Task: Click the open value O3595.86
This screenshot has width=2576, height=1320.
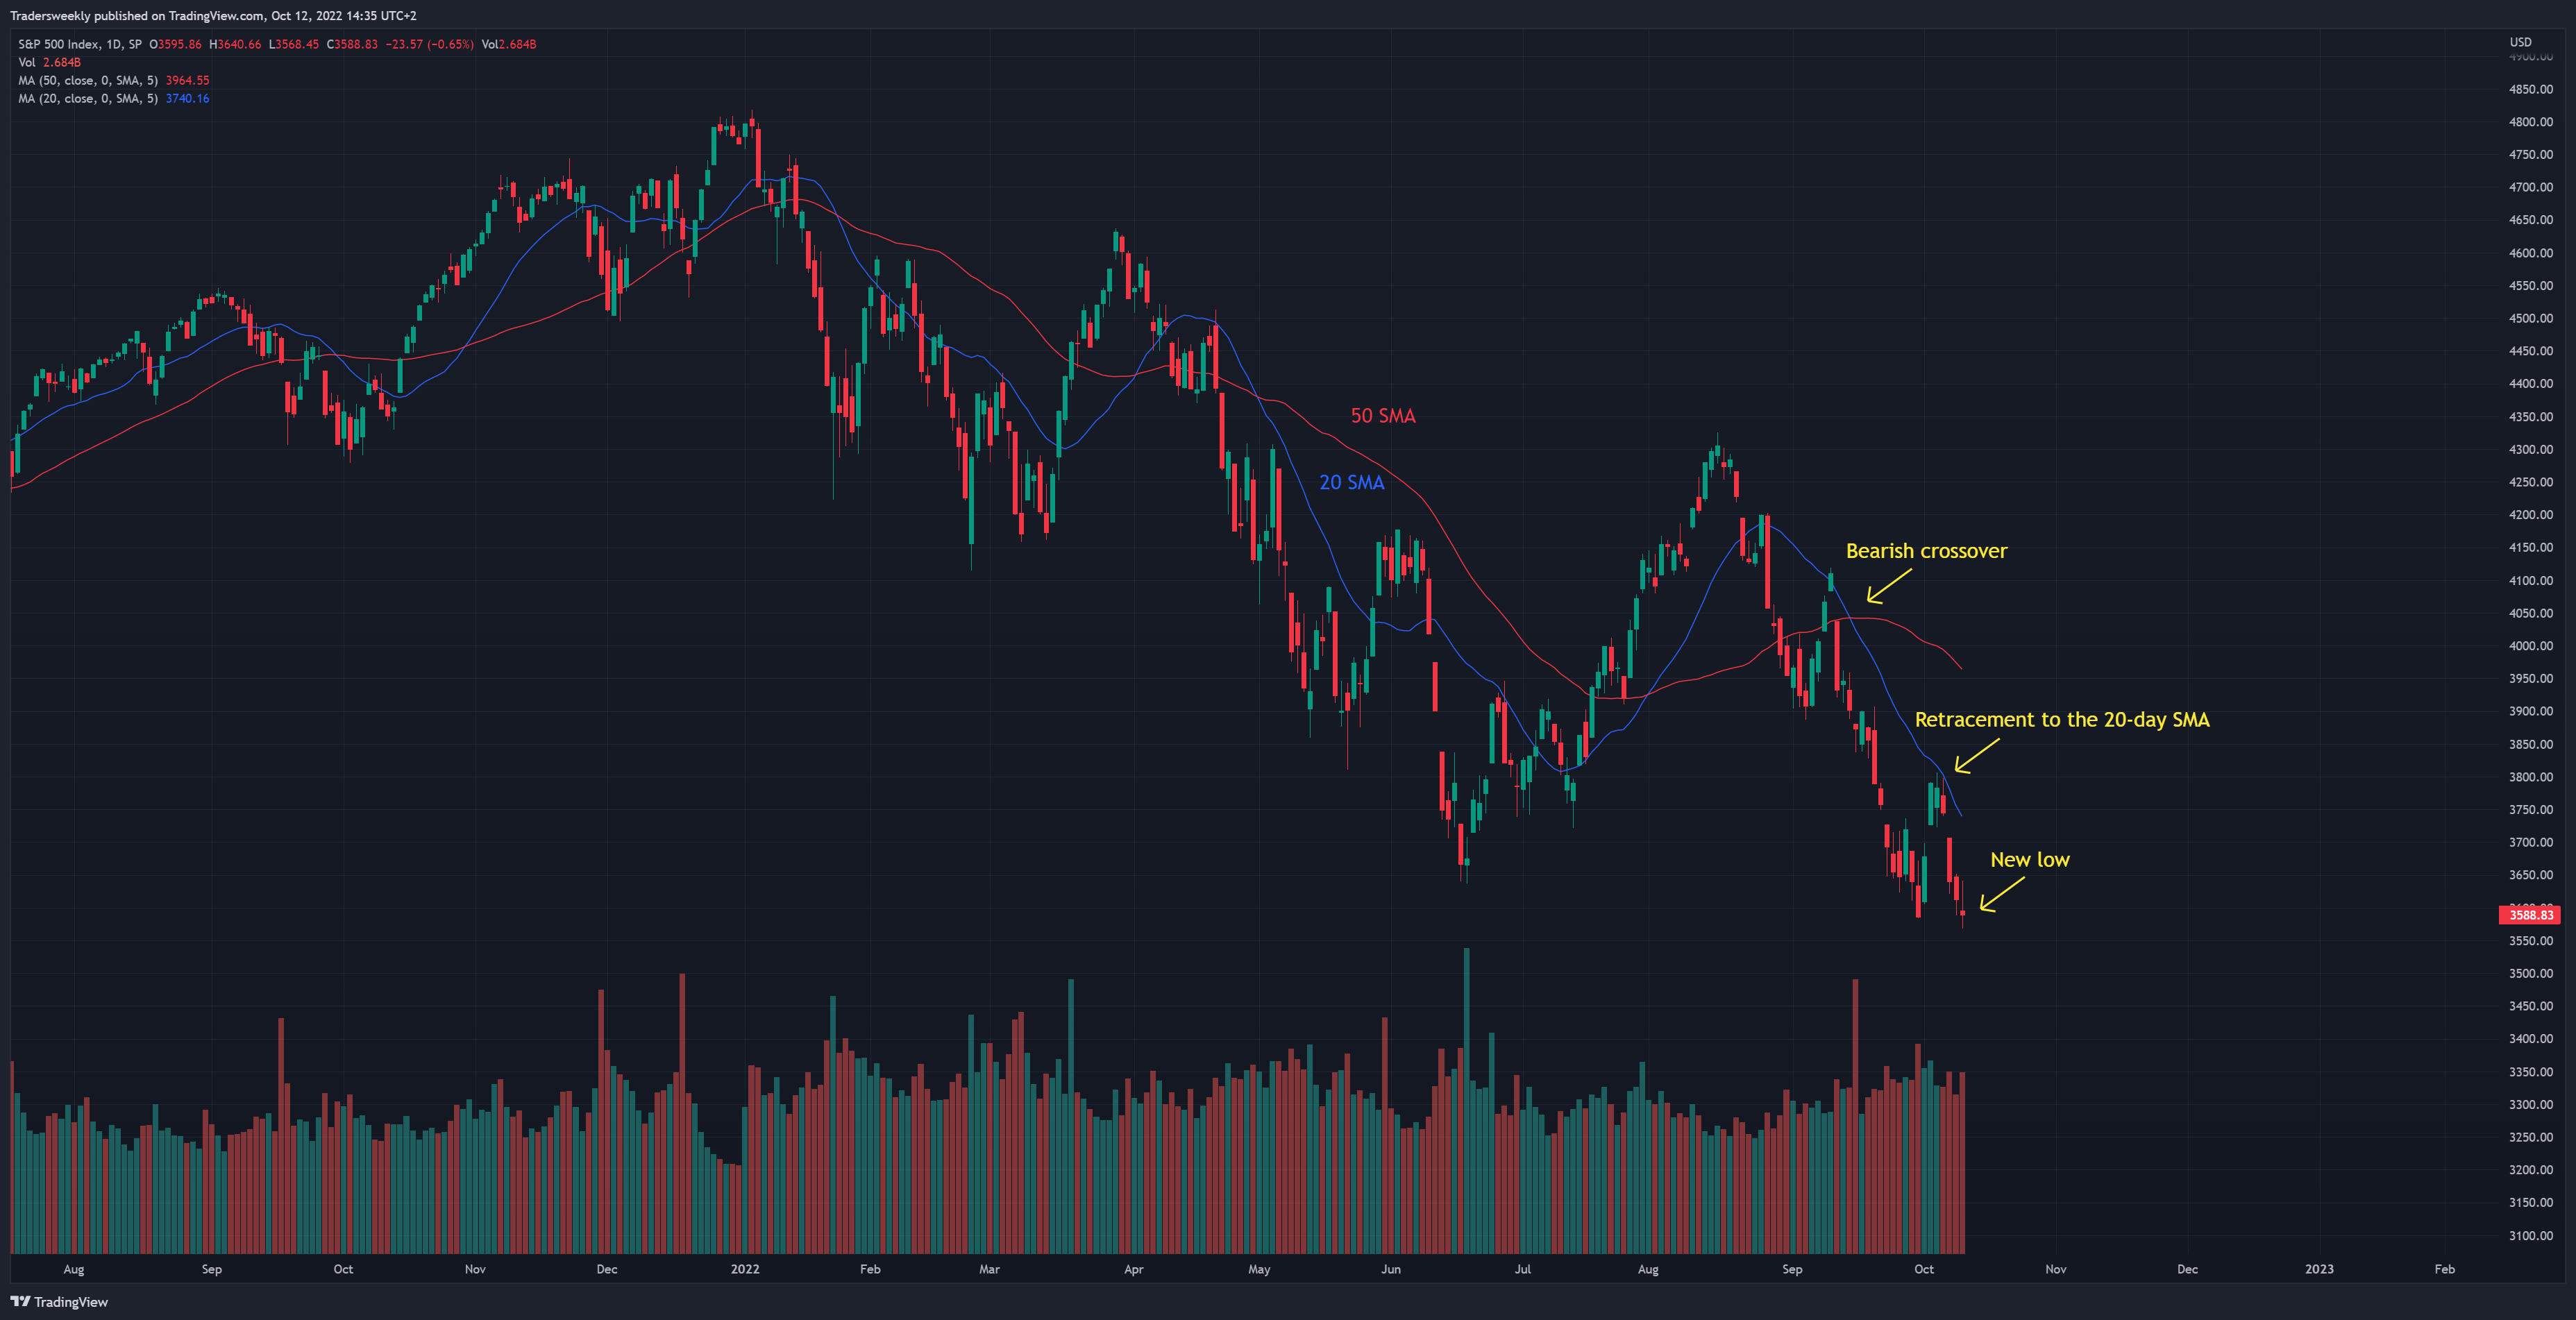Action: click(x=175, y=44)
